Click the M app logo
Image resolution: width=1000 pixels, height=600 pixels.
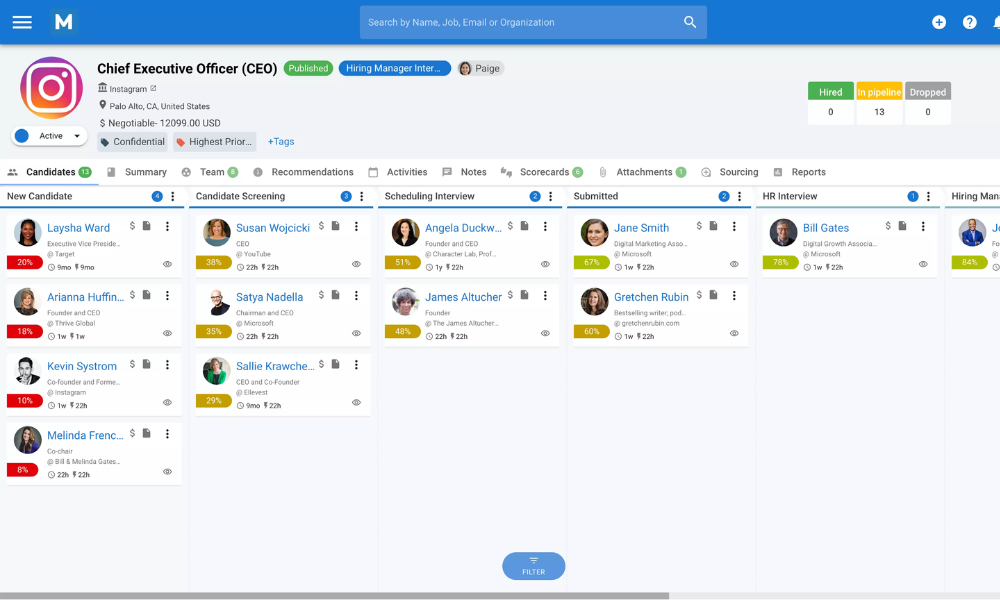(x=64, y=22)
